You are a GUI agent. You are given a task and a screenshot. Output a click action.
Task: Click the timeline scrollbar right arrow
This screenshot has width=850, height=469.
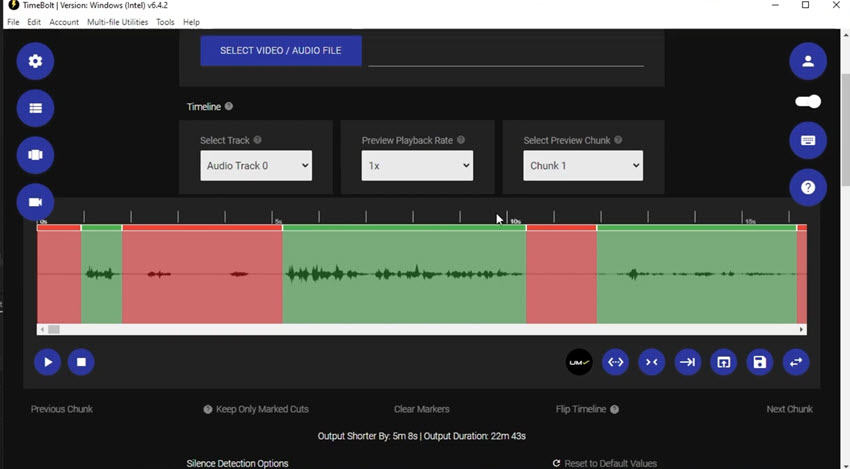point(801,329)
